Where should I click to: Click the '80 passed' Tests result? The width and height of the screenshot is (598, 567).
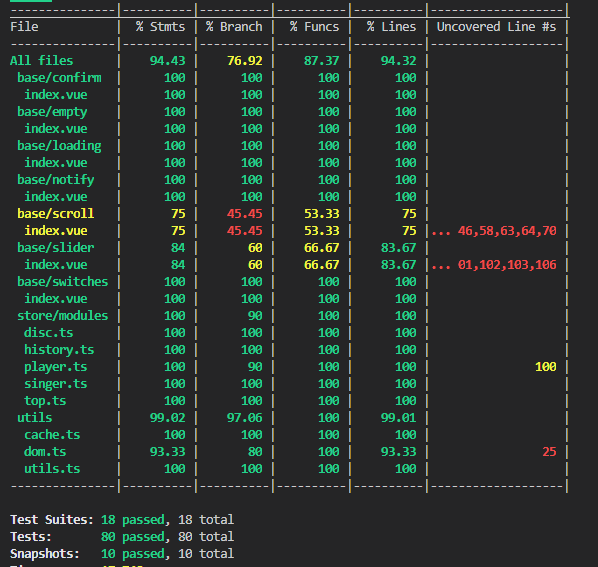click(133, 537)
